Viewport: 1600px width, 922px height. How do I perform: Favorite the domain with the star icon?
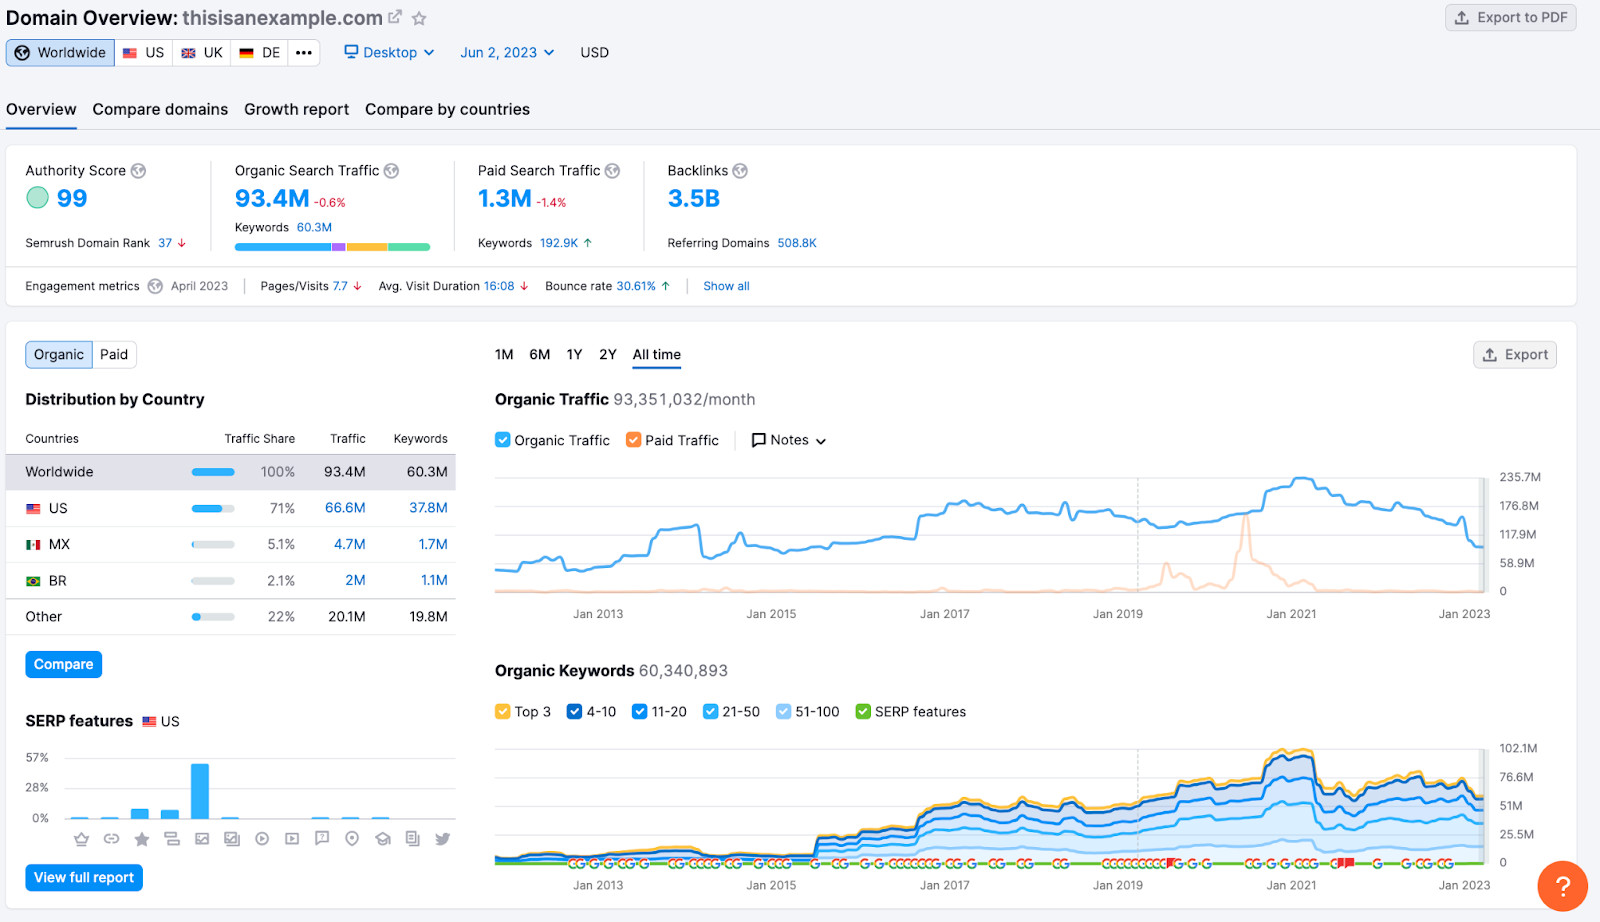coord(420,18)
